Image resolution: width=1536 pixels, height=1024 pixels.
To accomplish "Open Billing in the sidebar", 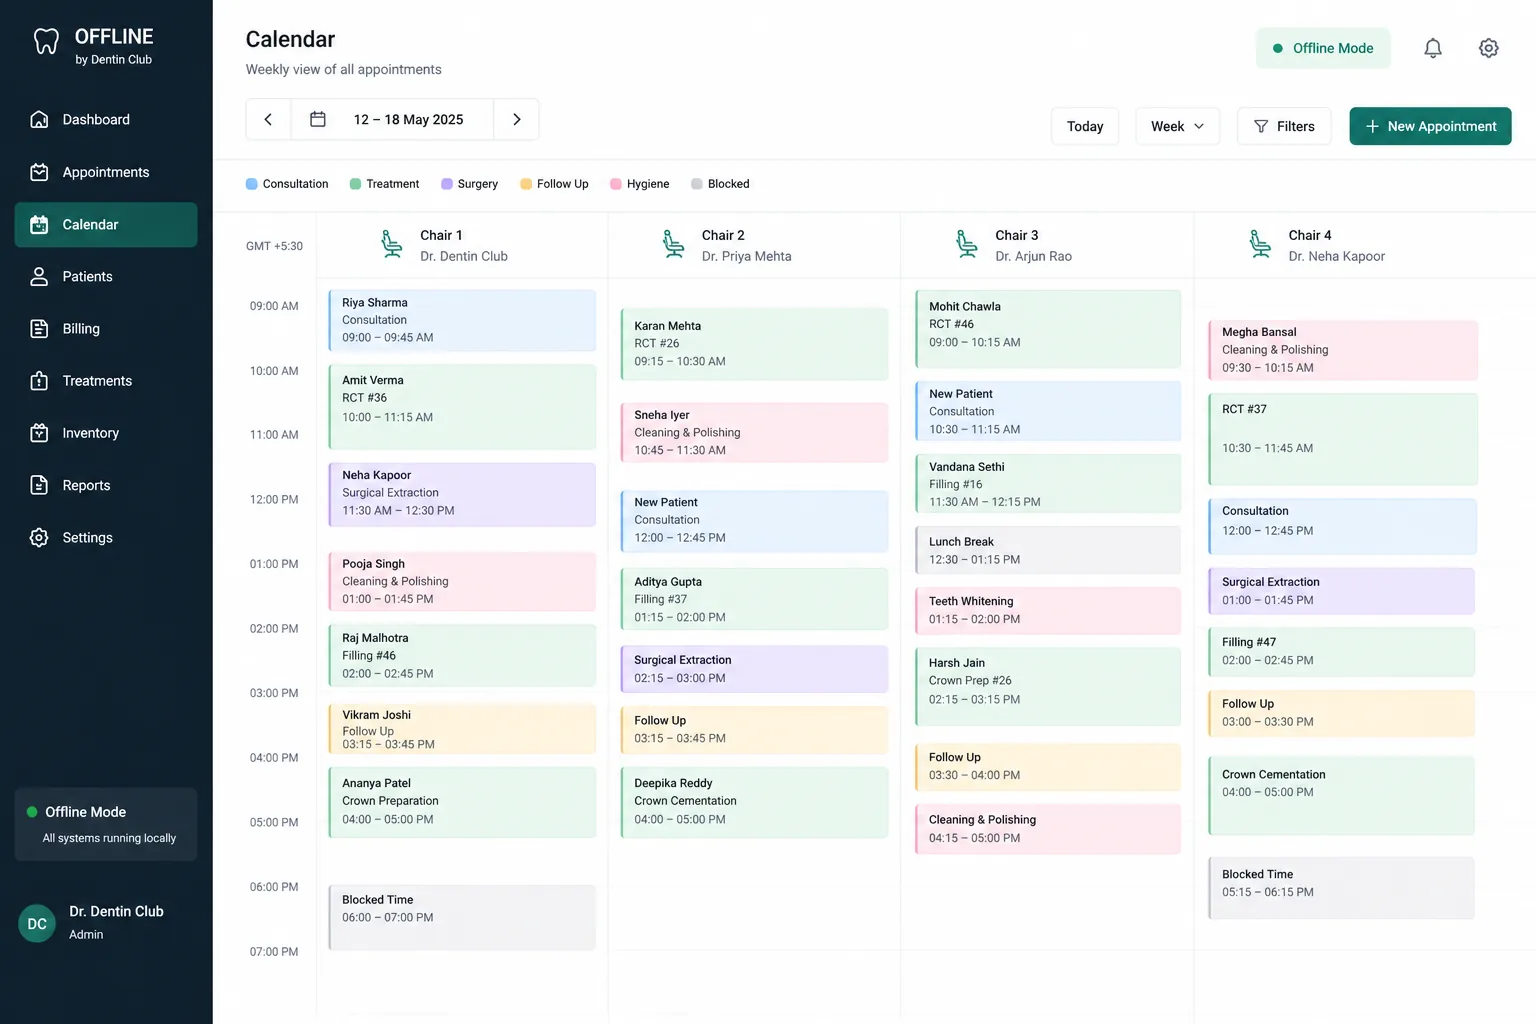I will pos(106,329).
